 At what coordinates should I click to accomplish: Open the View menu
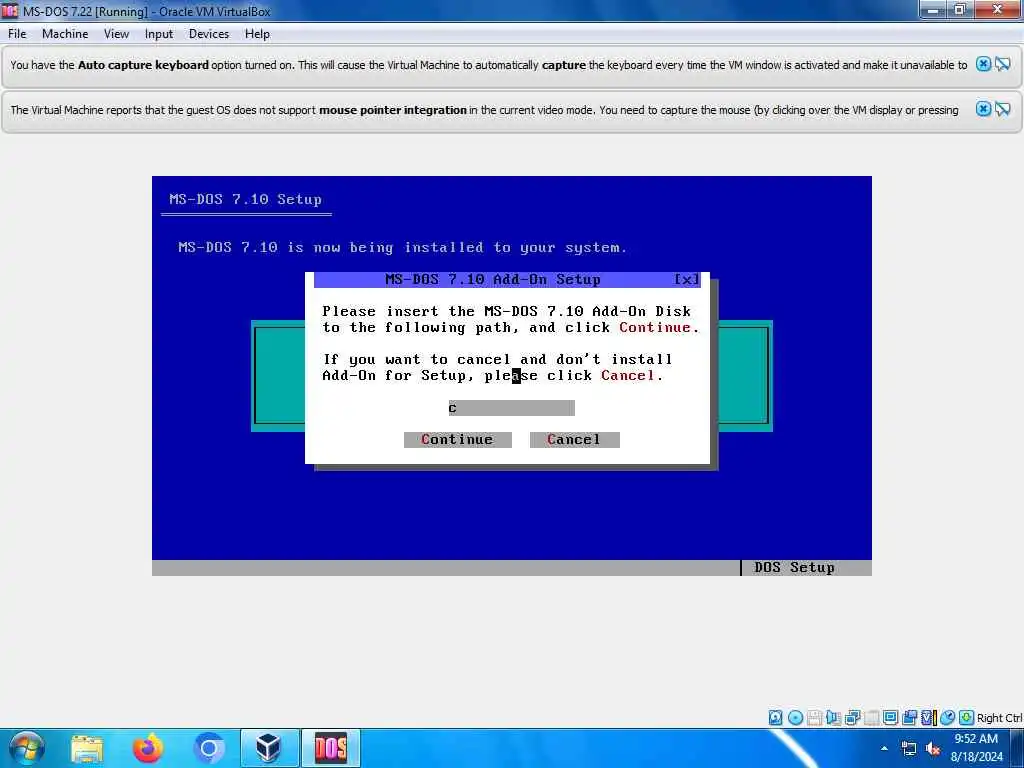[x=116, y=34]
